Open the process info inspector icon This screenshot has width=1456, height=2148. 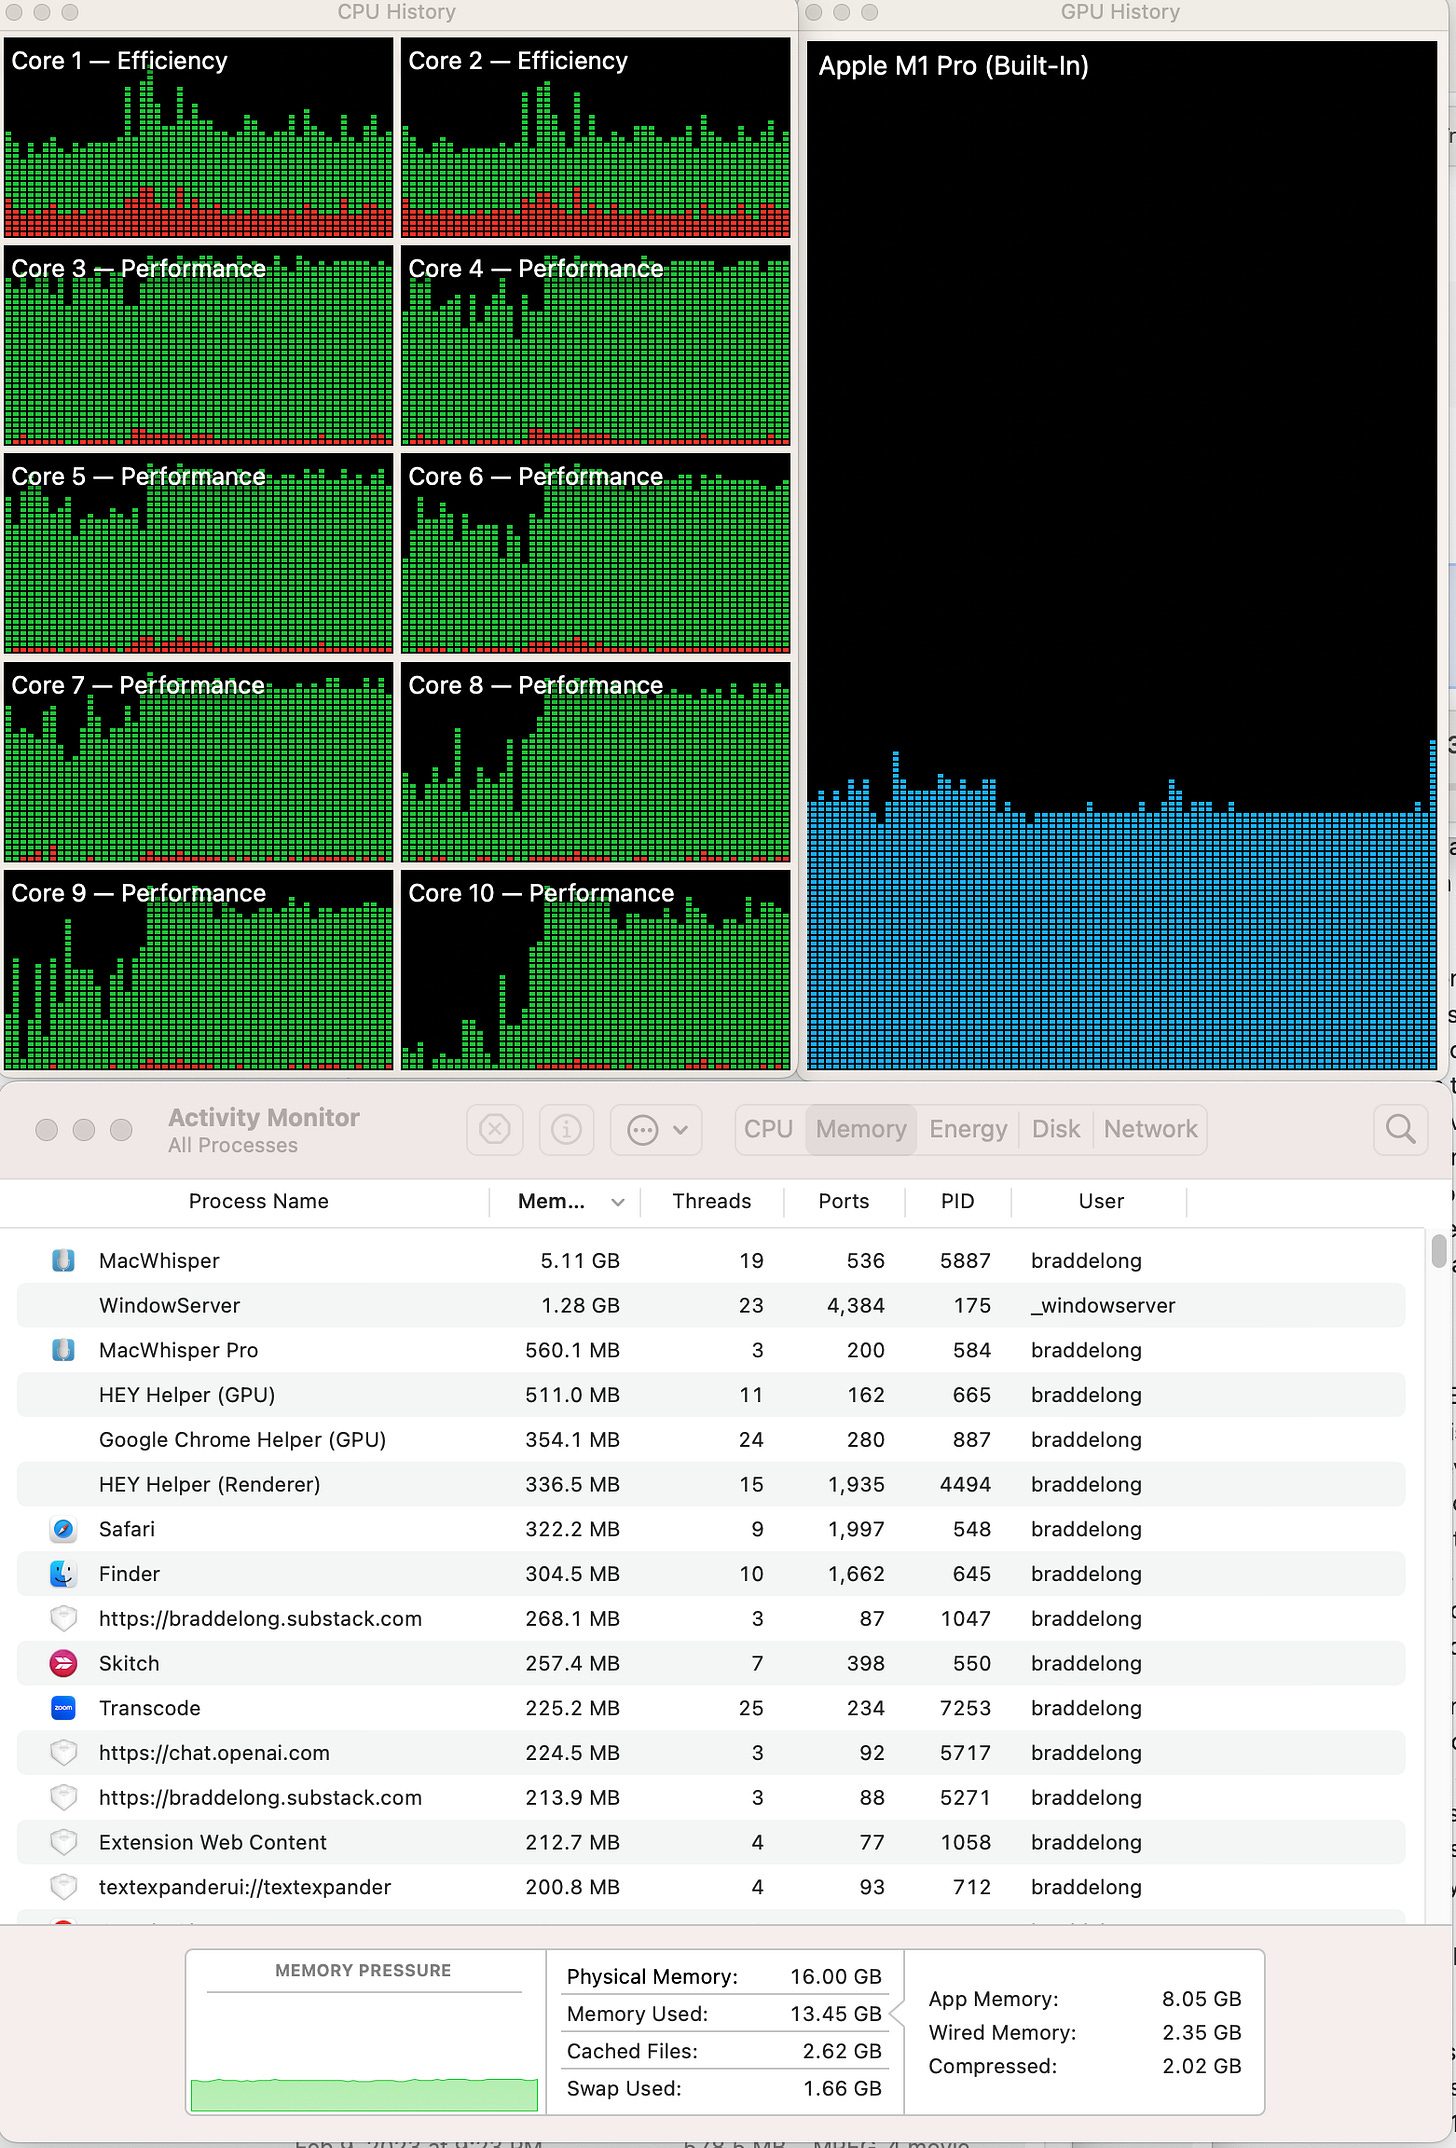566,1130
